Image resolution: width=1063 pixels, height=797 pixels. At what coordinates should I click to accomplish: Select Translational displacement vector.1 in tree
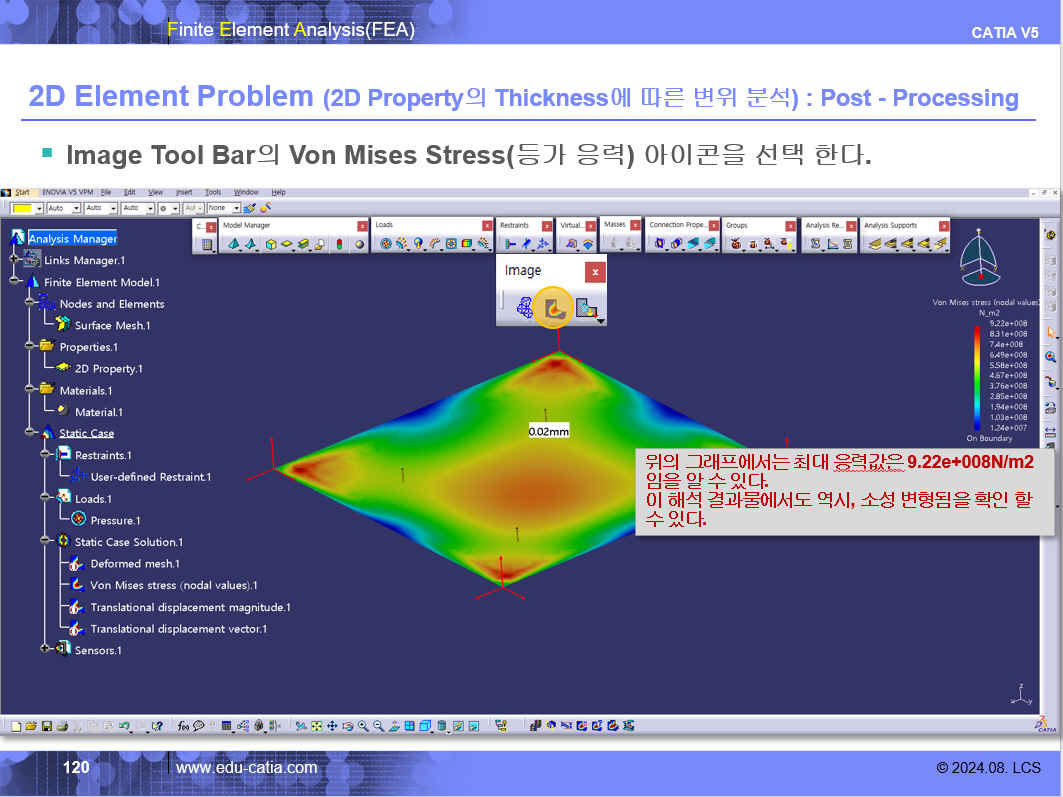click(x=178, y=629)
